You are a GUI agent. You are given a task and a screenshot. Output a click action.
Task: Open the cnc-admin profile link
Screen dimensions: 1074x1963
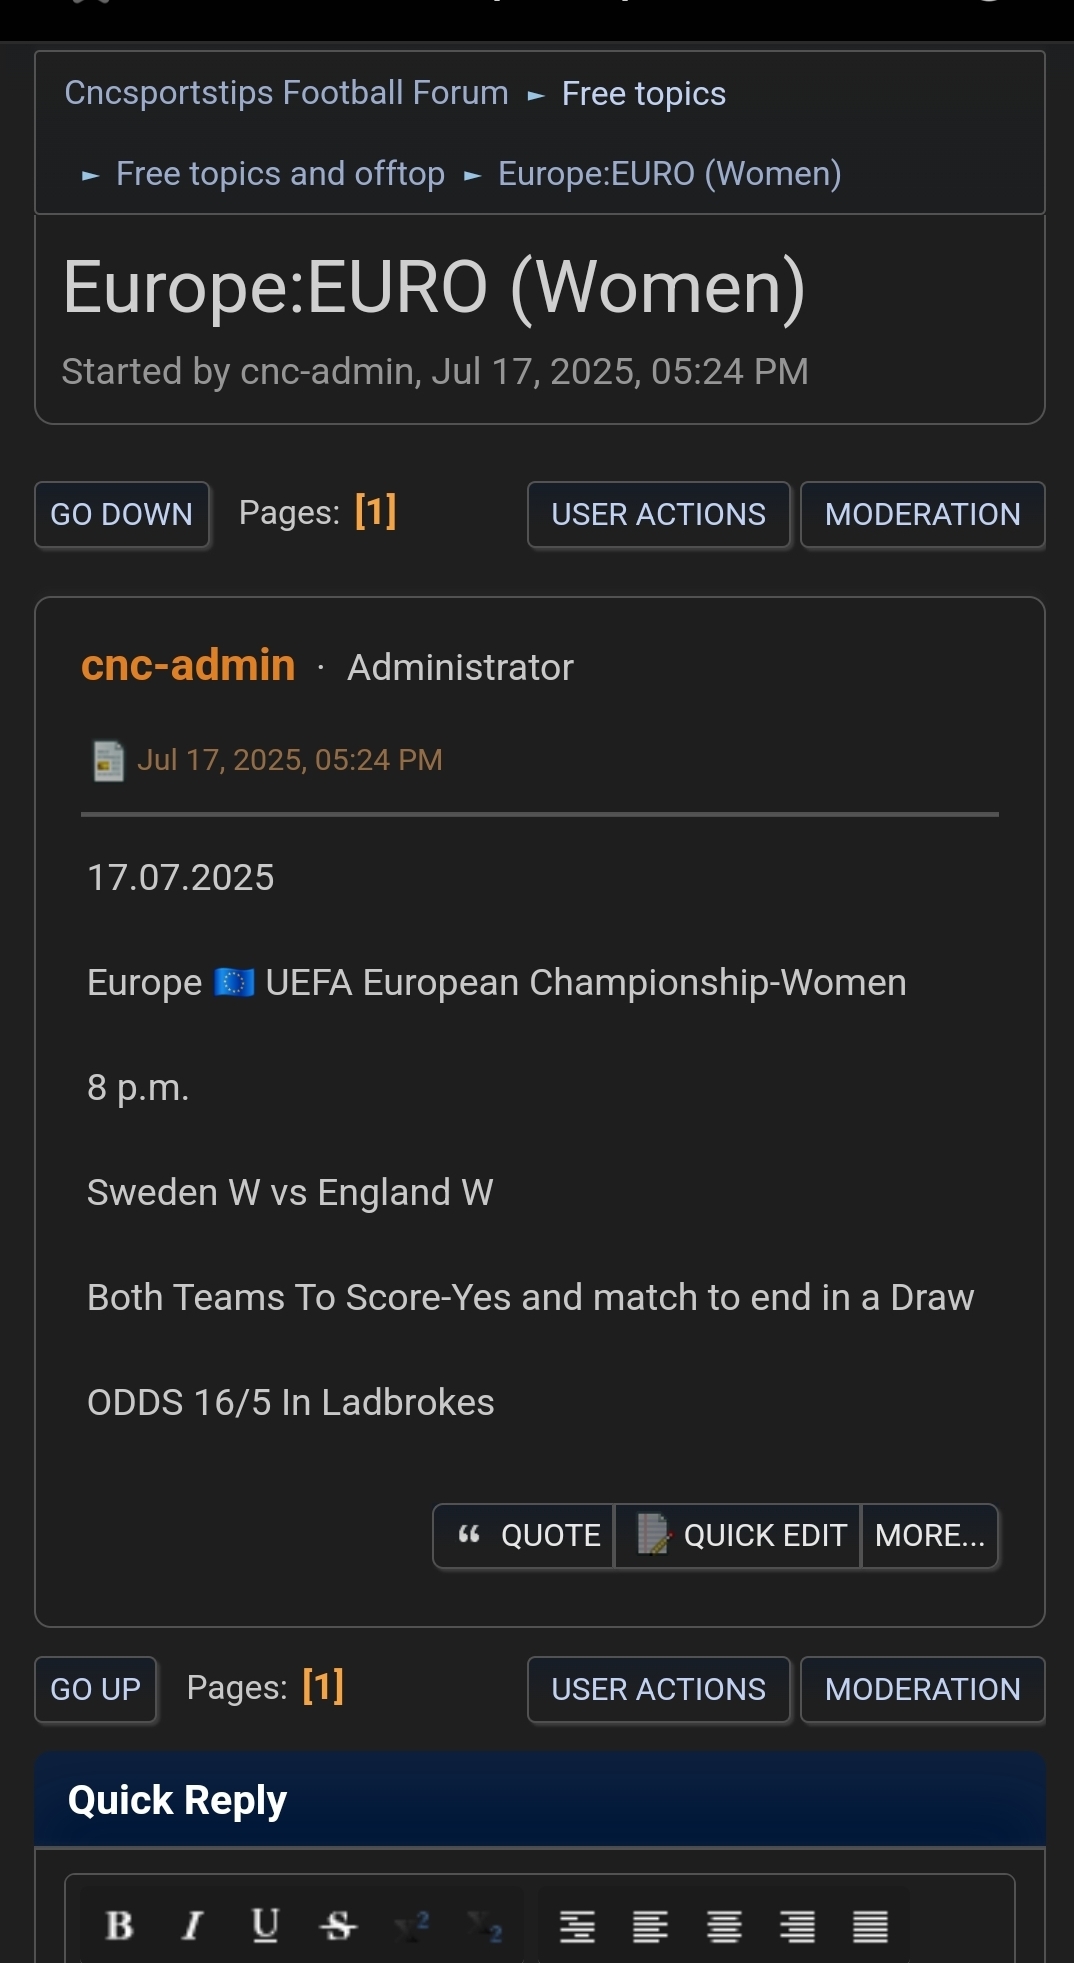coord(188,665)
